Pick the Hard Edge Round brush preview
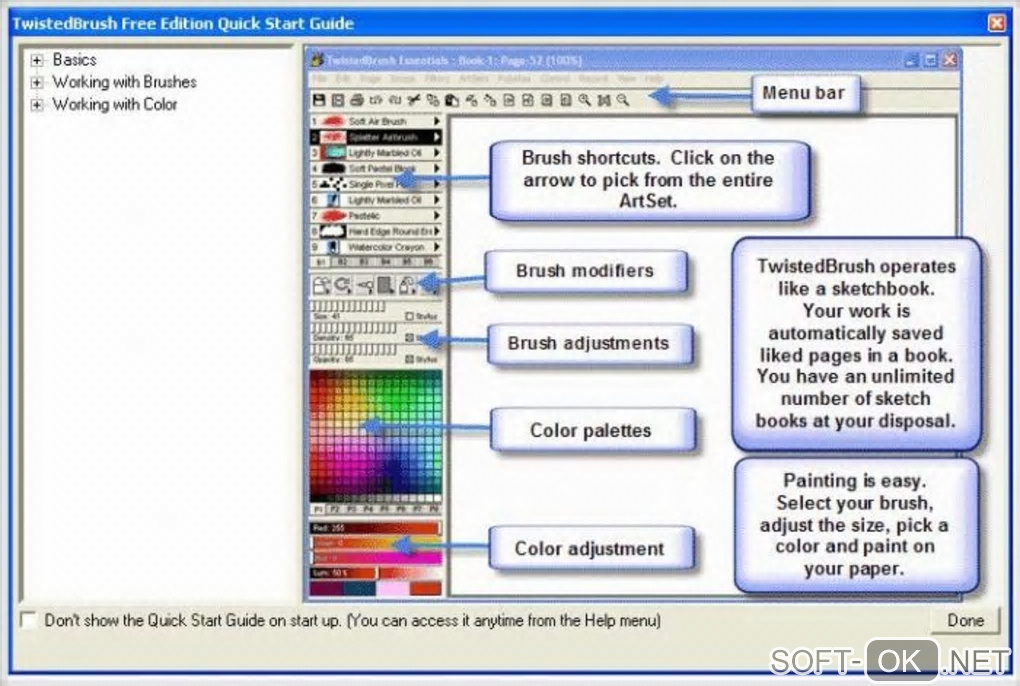1020x686 pixels. coord(333,231)
